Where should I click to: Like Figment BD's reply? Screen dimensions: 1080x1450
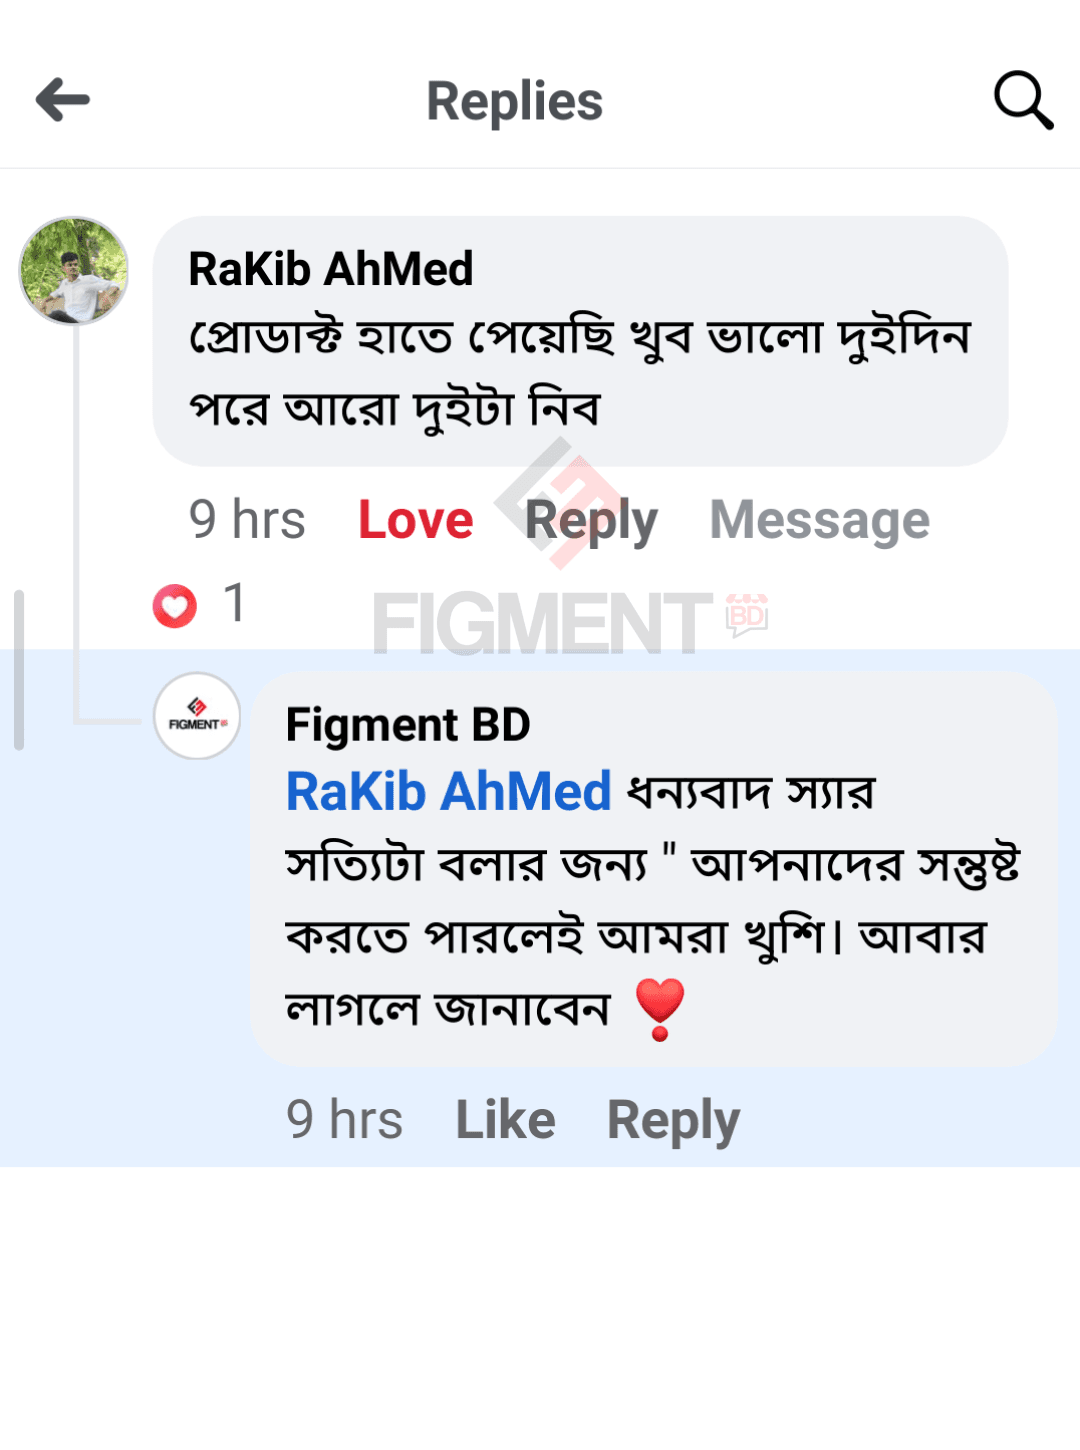click(505, 1119)
